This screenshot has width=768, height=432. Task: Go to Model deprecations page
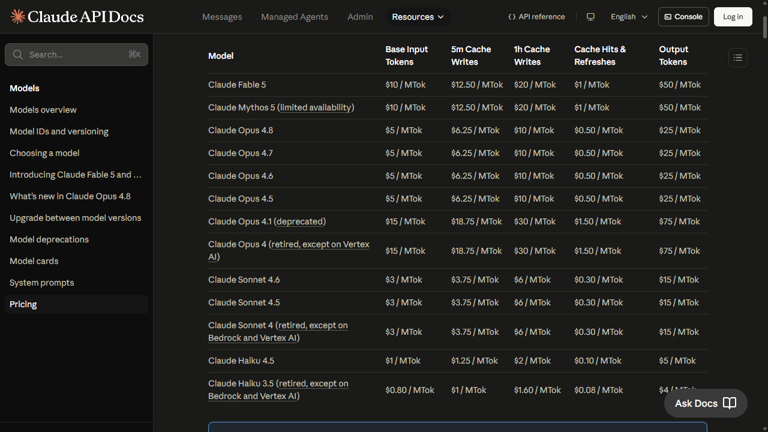[49, 239]
